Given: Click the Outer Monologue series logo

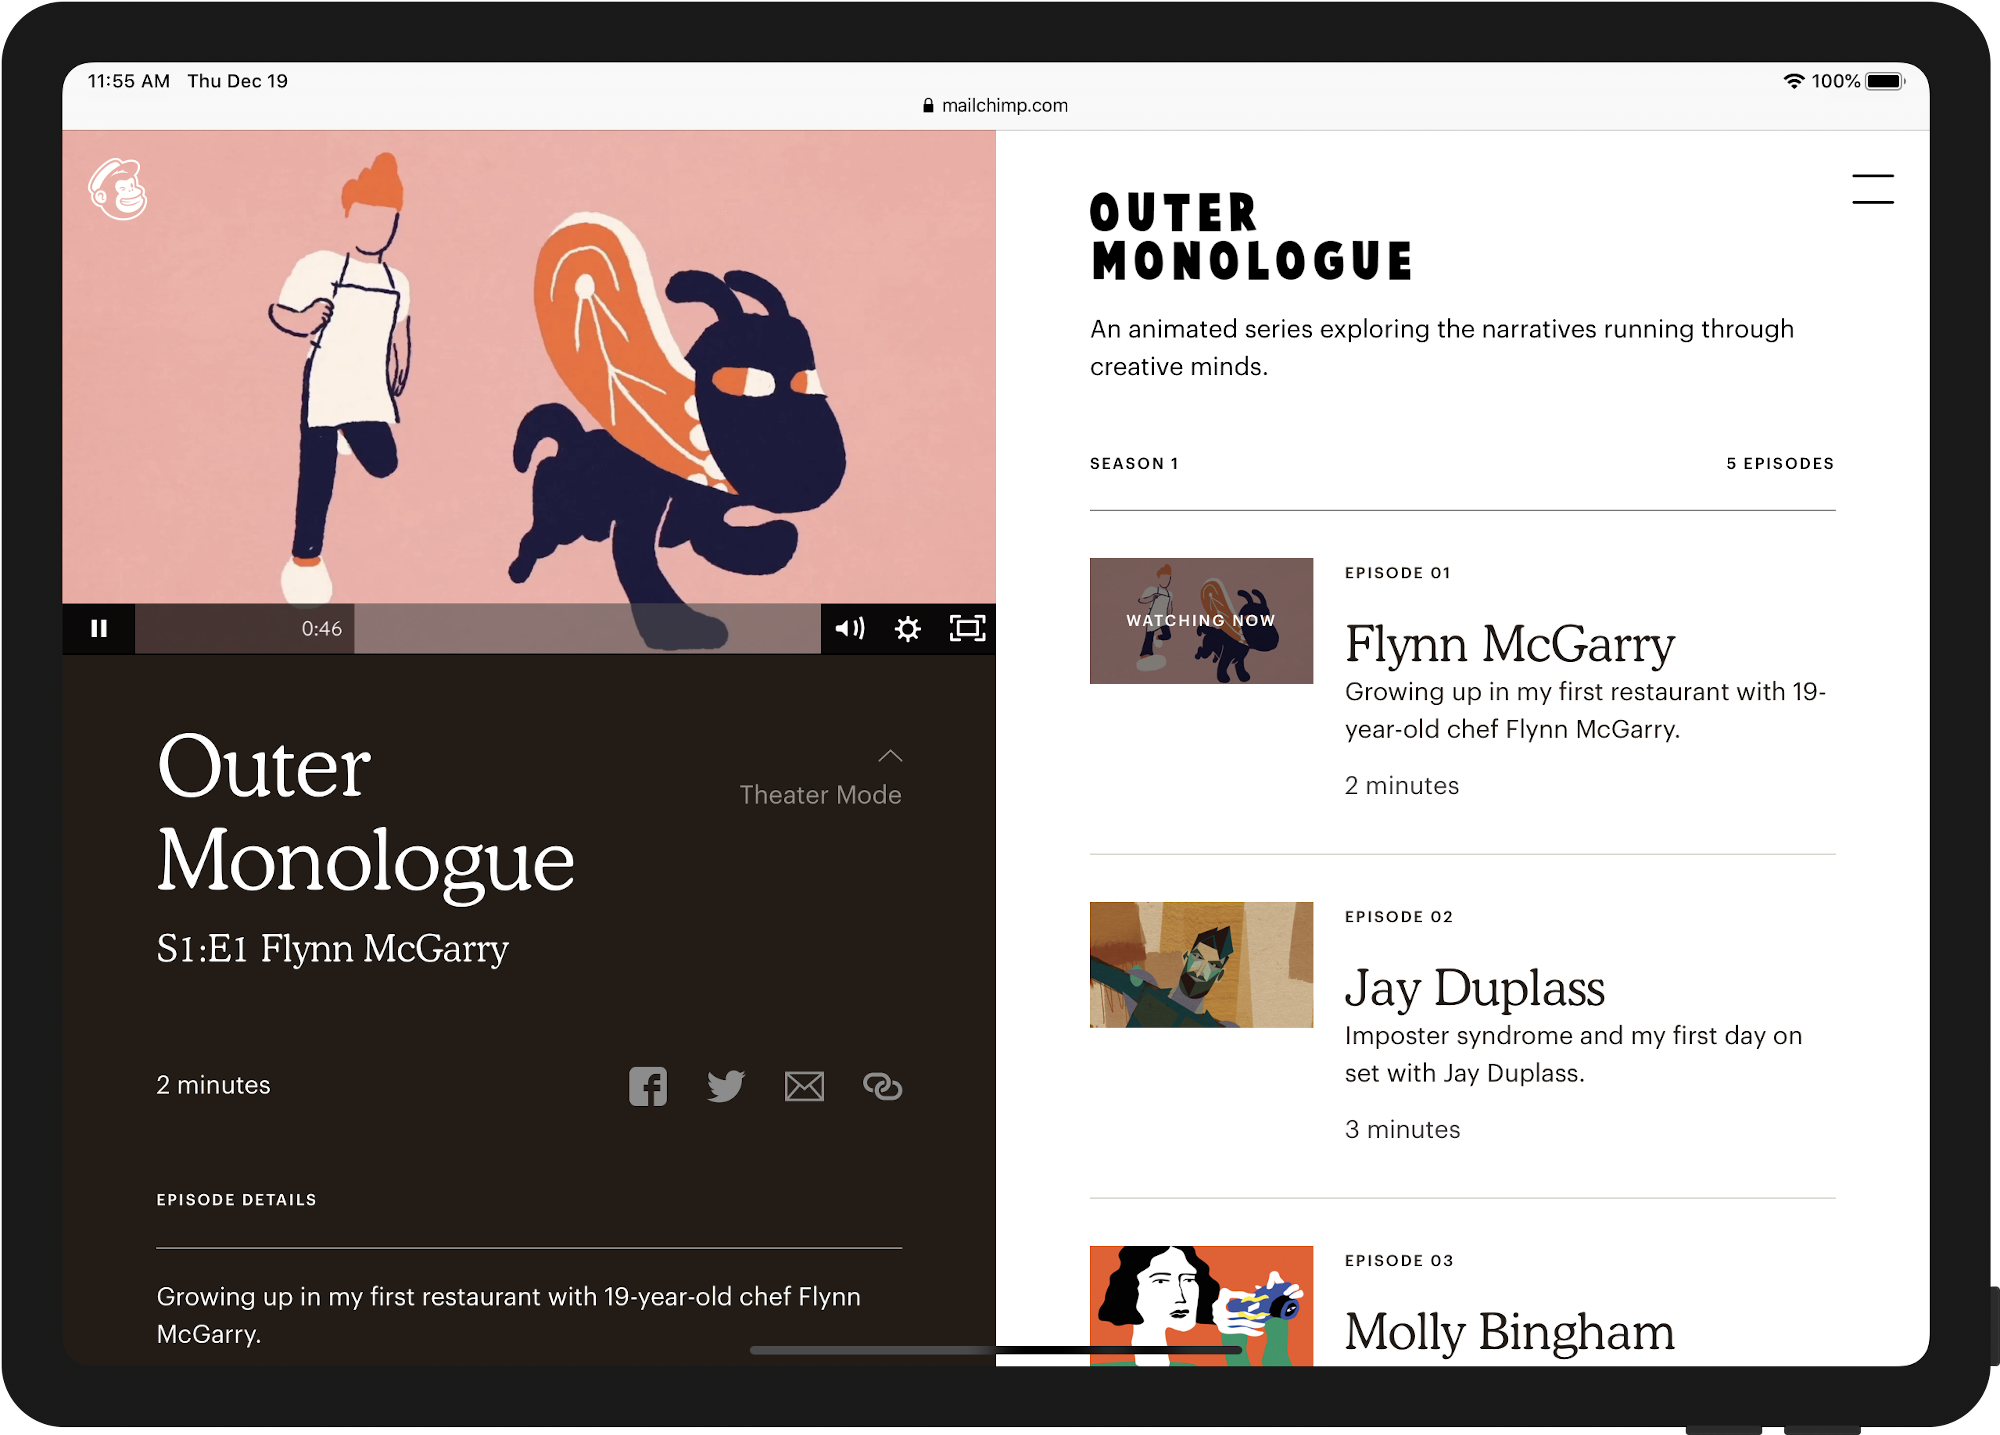Looking at the screenshot, I should [x=1250, y=237].
